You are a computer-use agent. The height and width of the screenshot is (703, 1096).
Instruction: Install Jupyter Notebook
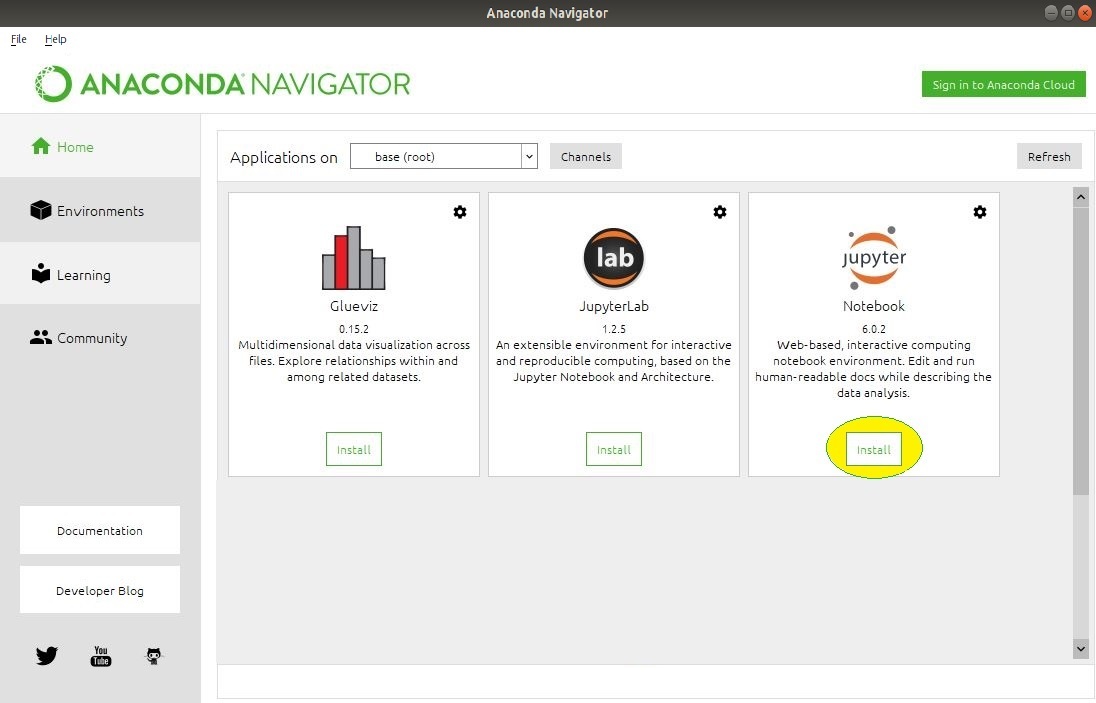tap(874, 449)
